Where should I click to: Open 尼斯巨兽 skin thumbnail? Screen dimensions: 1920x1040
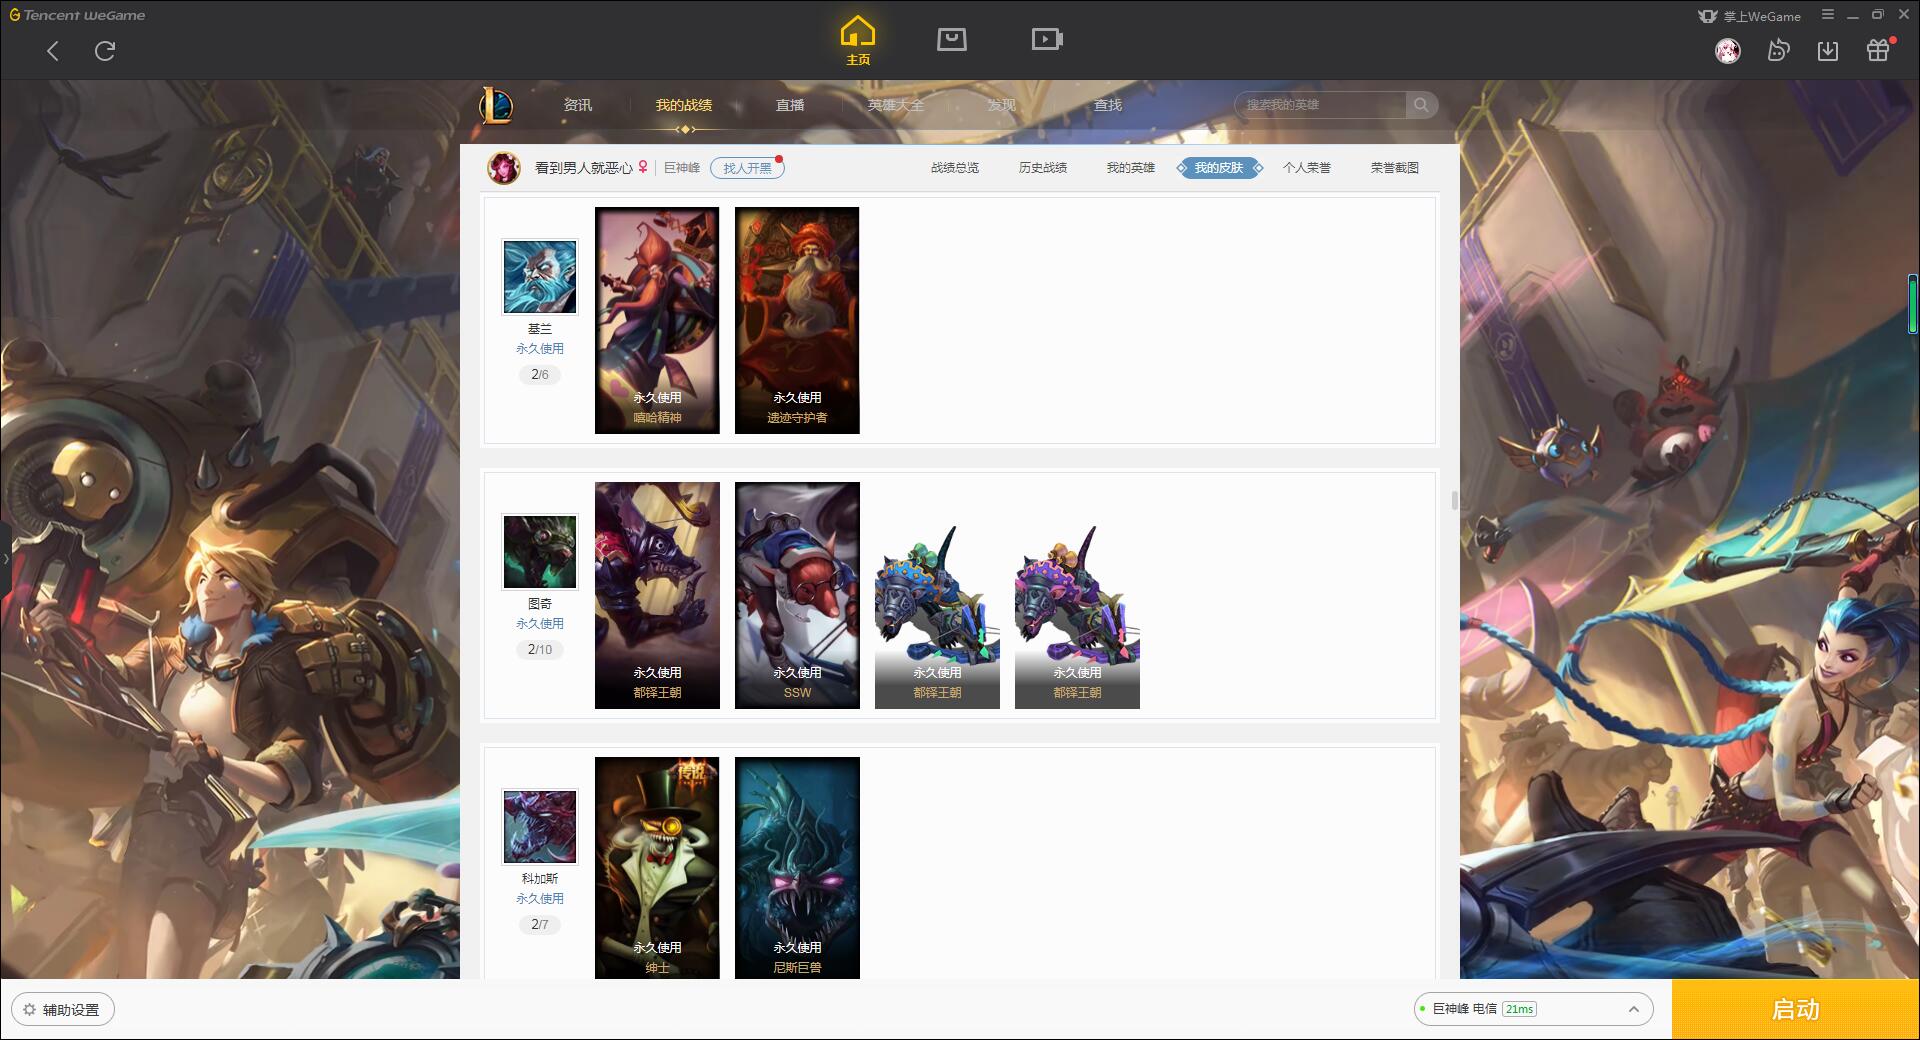click(797, 868)
